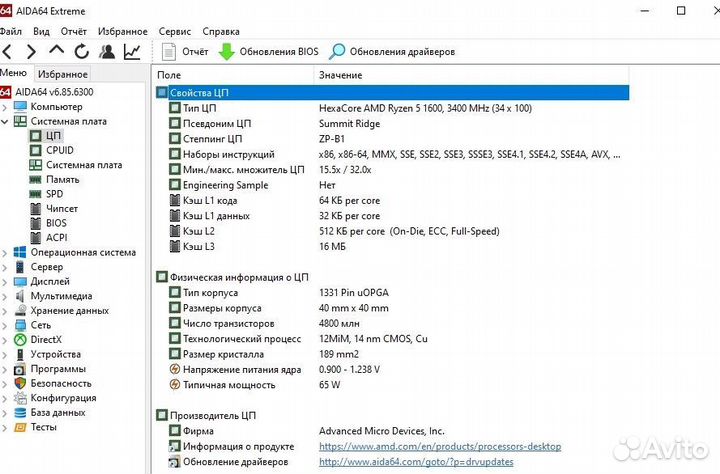
Task: Expand the Программы tree branch
Action: pos(5,369)
